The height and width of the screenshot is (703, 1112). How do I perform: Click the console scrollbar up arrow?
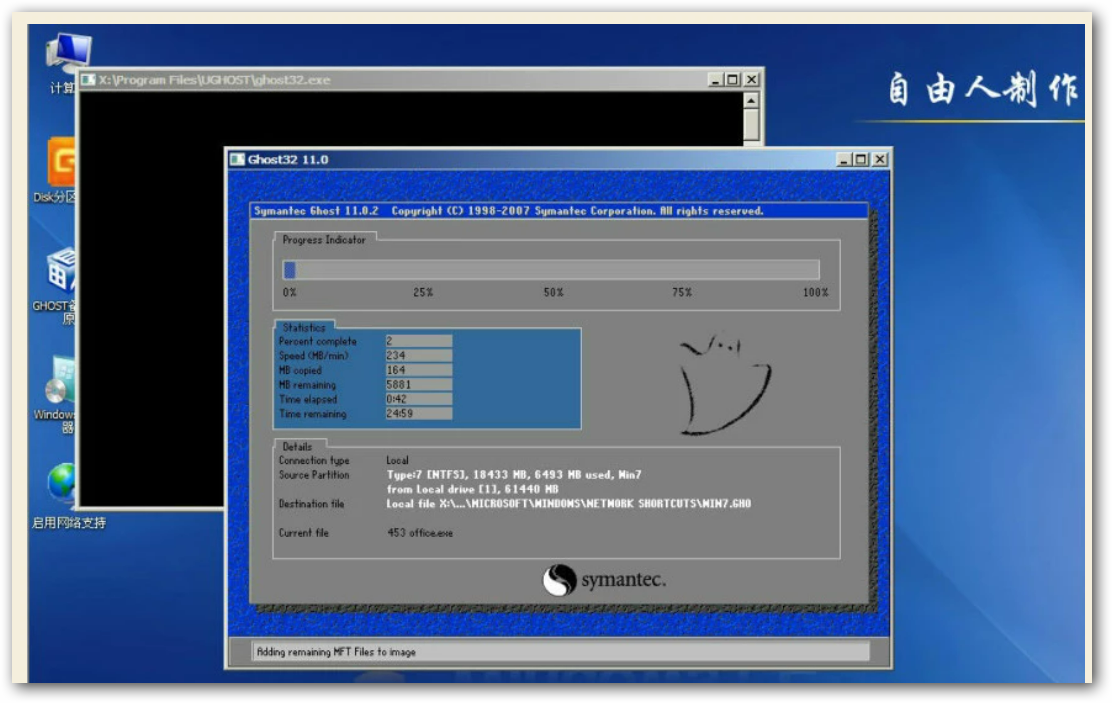[751, 100]
